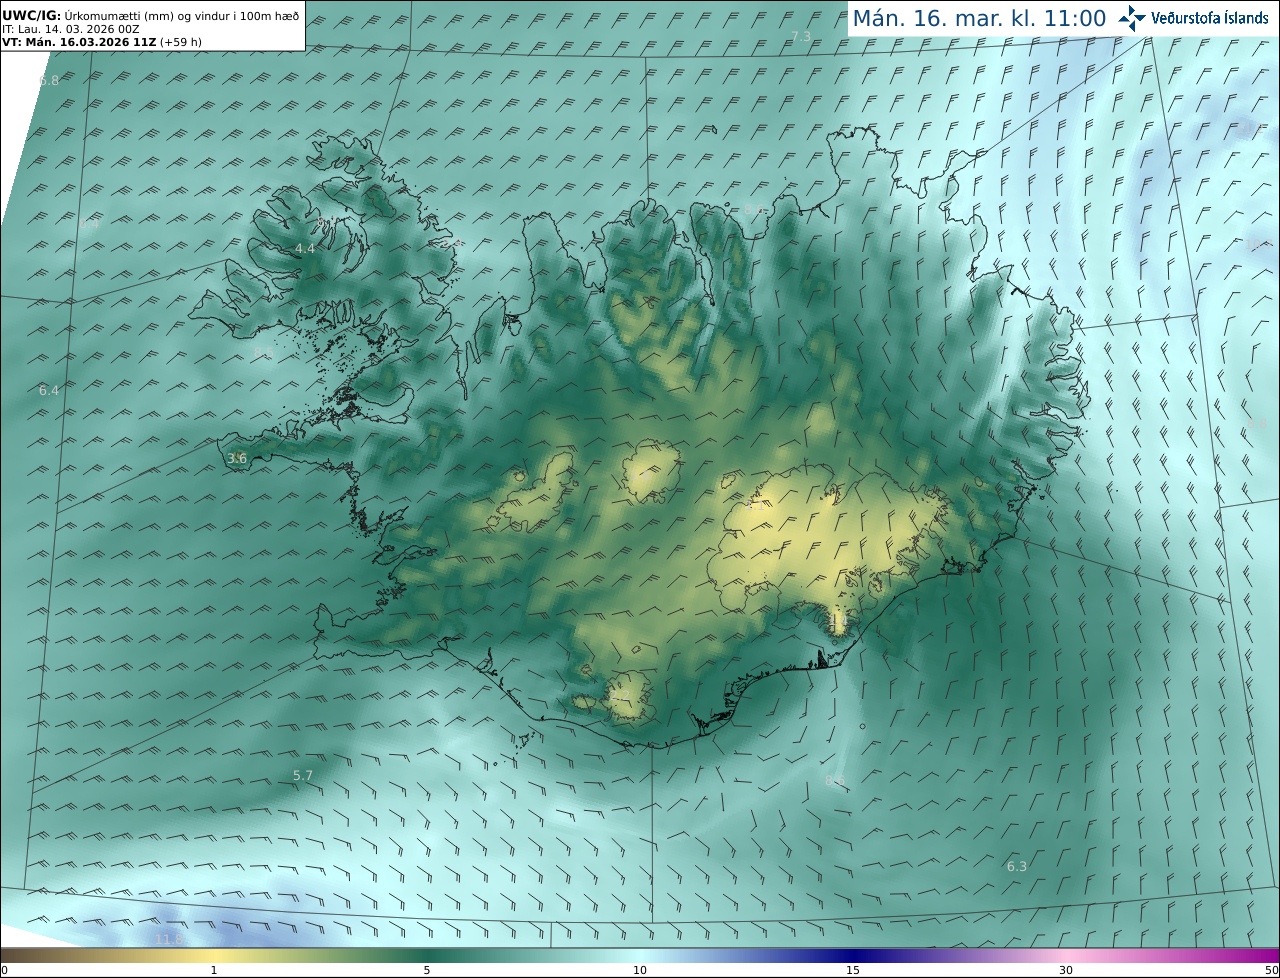Click the IT: Lau. 14. 03. 2026 00Z line
The width and height of the screenshot is (1280, 978).
pyautogui.click(x=70, y=29)
